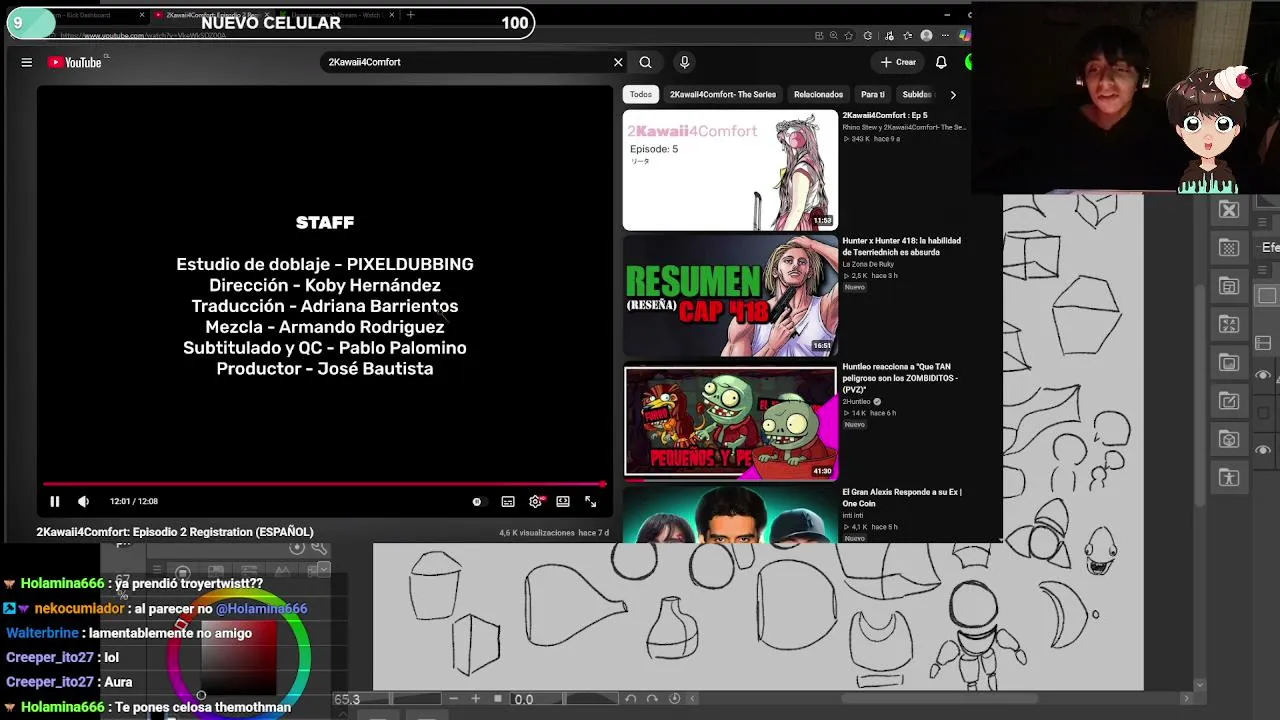The height and width of the screenshot is (720, 1280).
Task: Open 2Kawaii4Comfort Episode 5 thumbnail
Action: [x=730, y=170]
